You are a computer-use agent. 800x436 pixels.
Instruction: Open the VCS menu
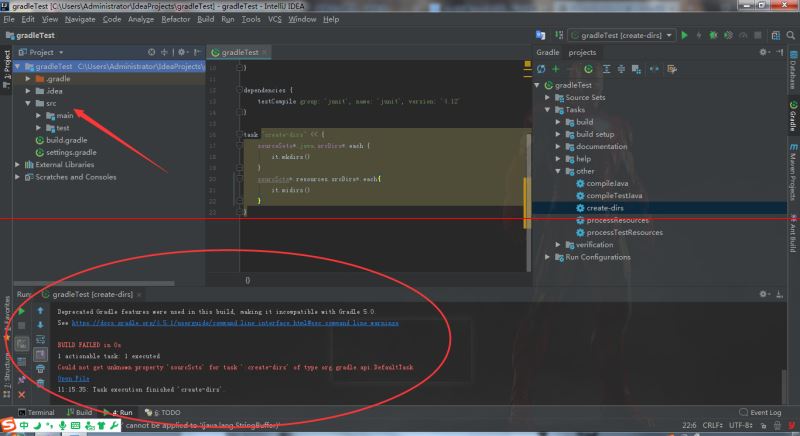tap(274, 19)
